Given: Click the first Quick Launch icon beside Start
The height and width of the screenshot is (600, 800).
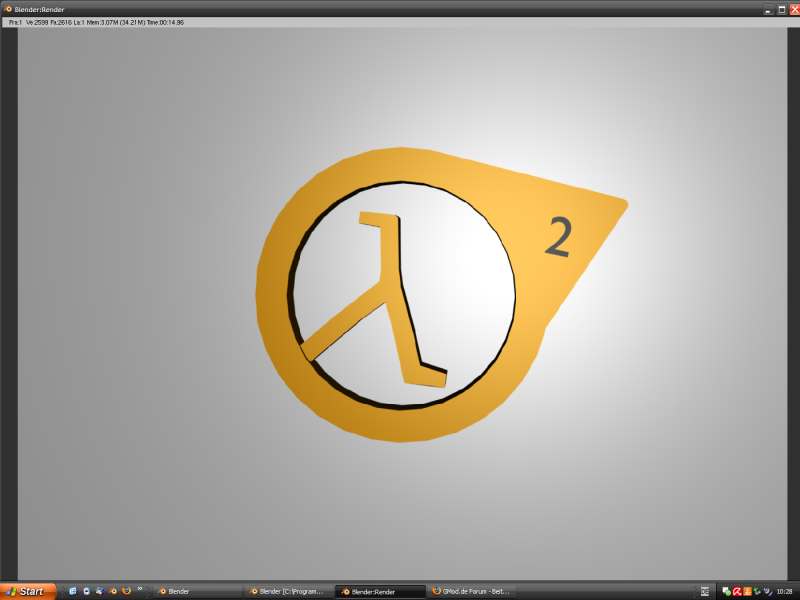Looking at the screenshot, I should [73, 591].
